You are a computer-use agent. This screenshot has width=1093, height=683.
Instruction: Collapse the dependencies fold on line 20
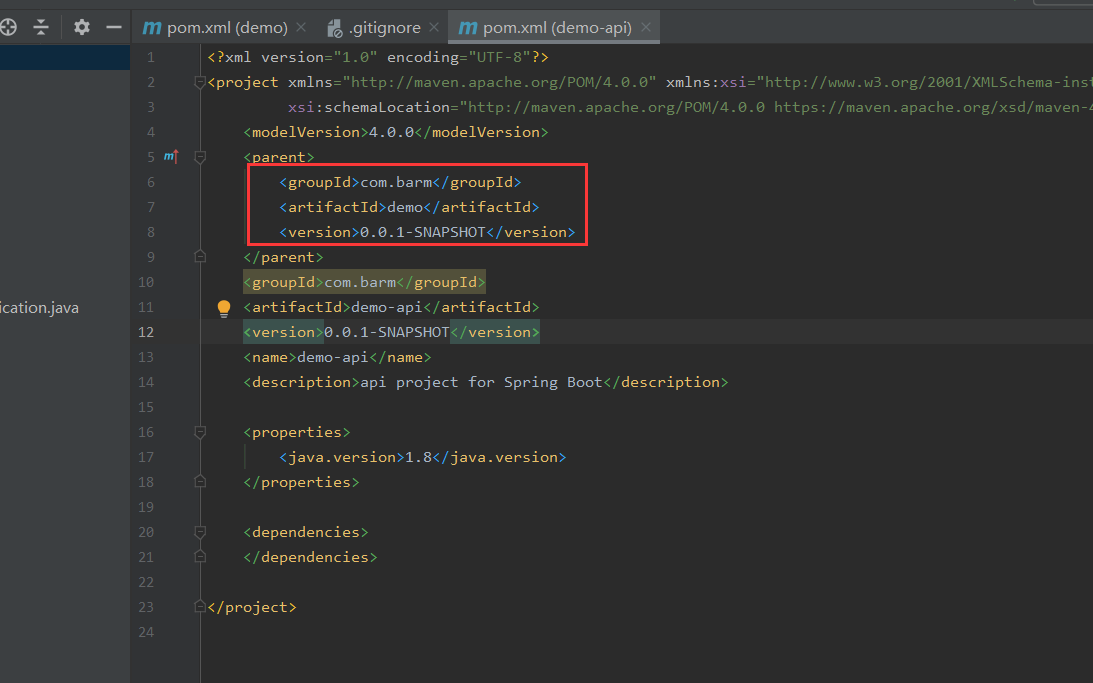pyautogui.click(x=200, y=532)
